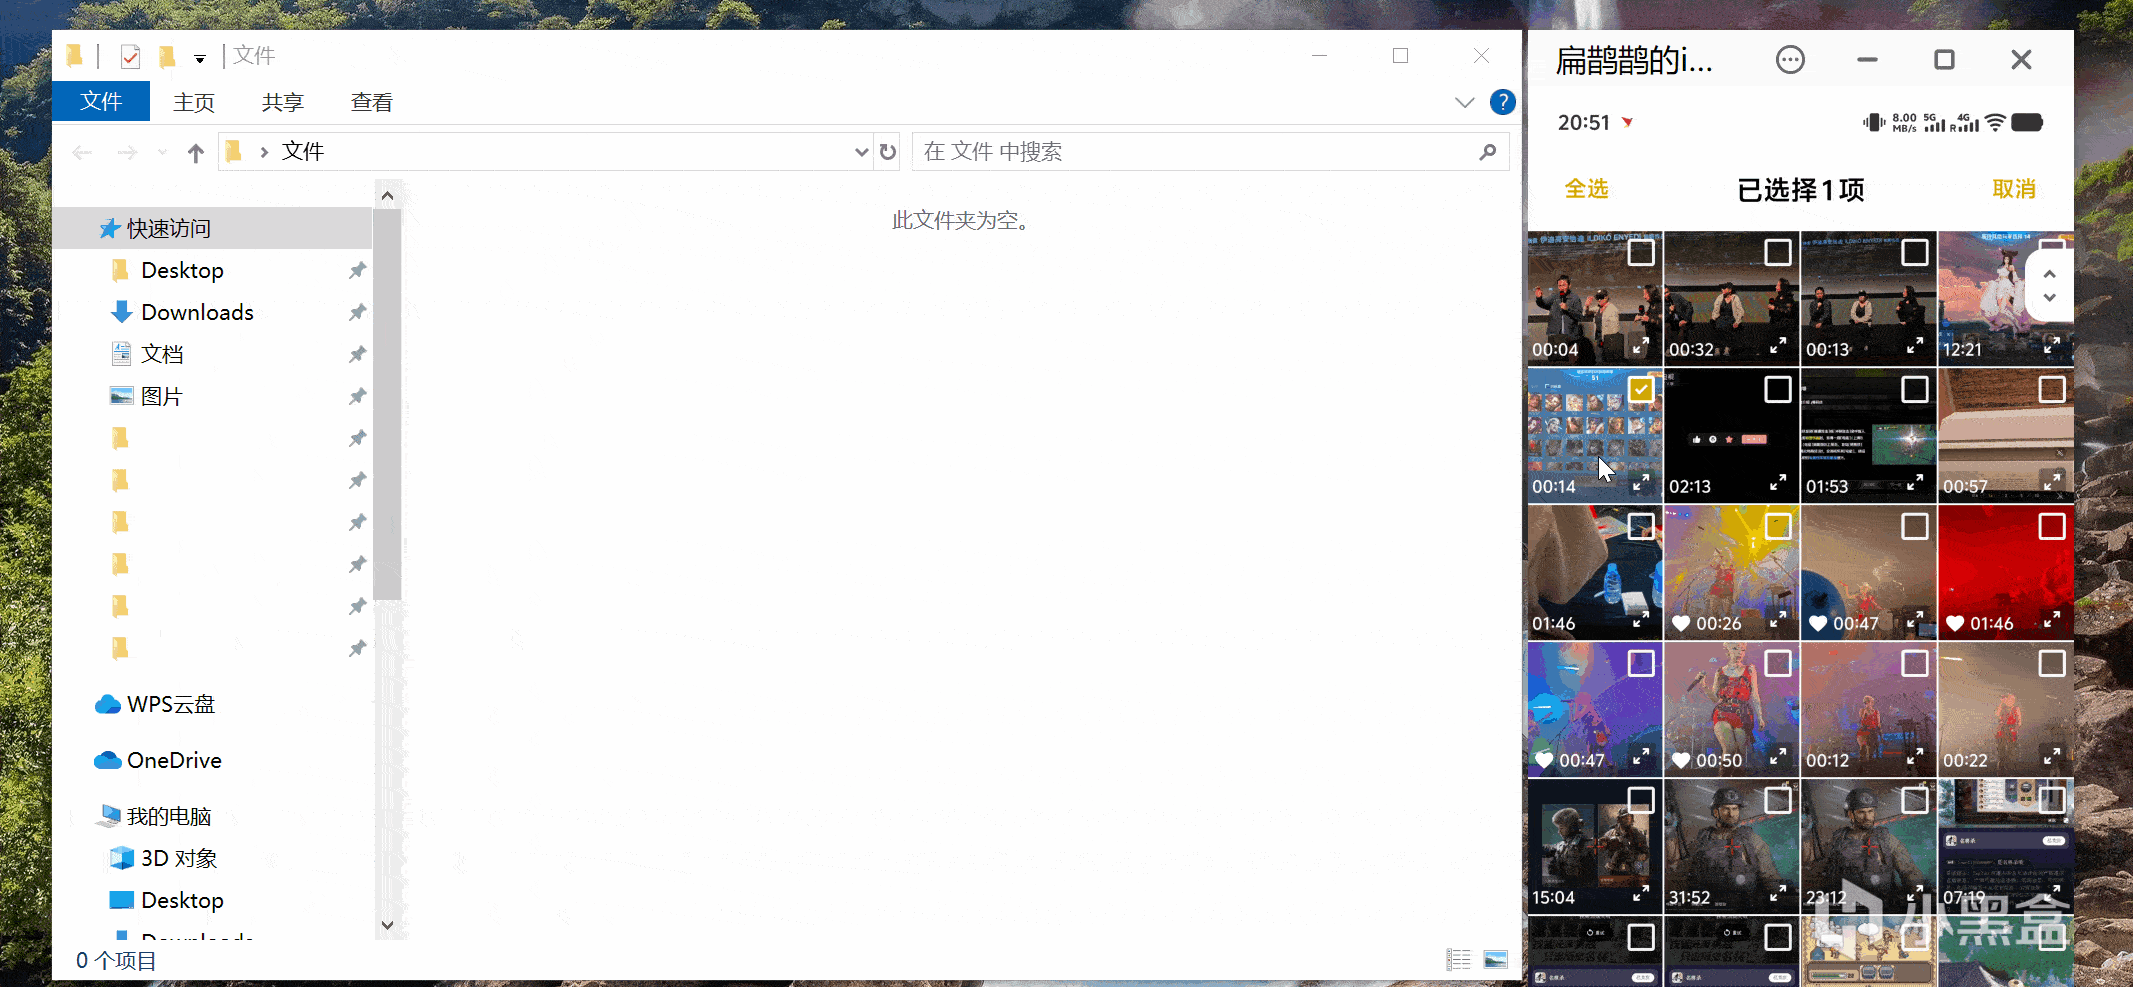The width and height of the screenshot is (2133, 987).
Task: Check the box on the 00:32 video
Action: point(1778,252)
